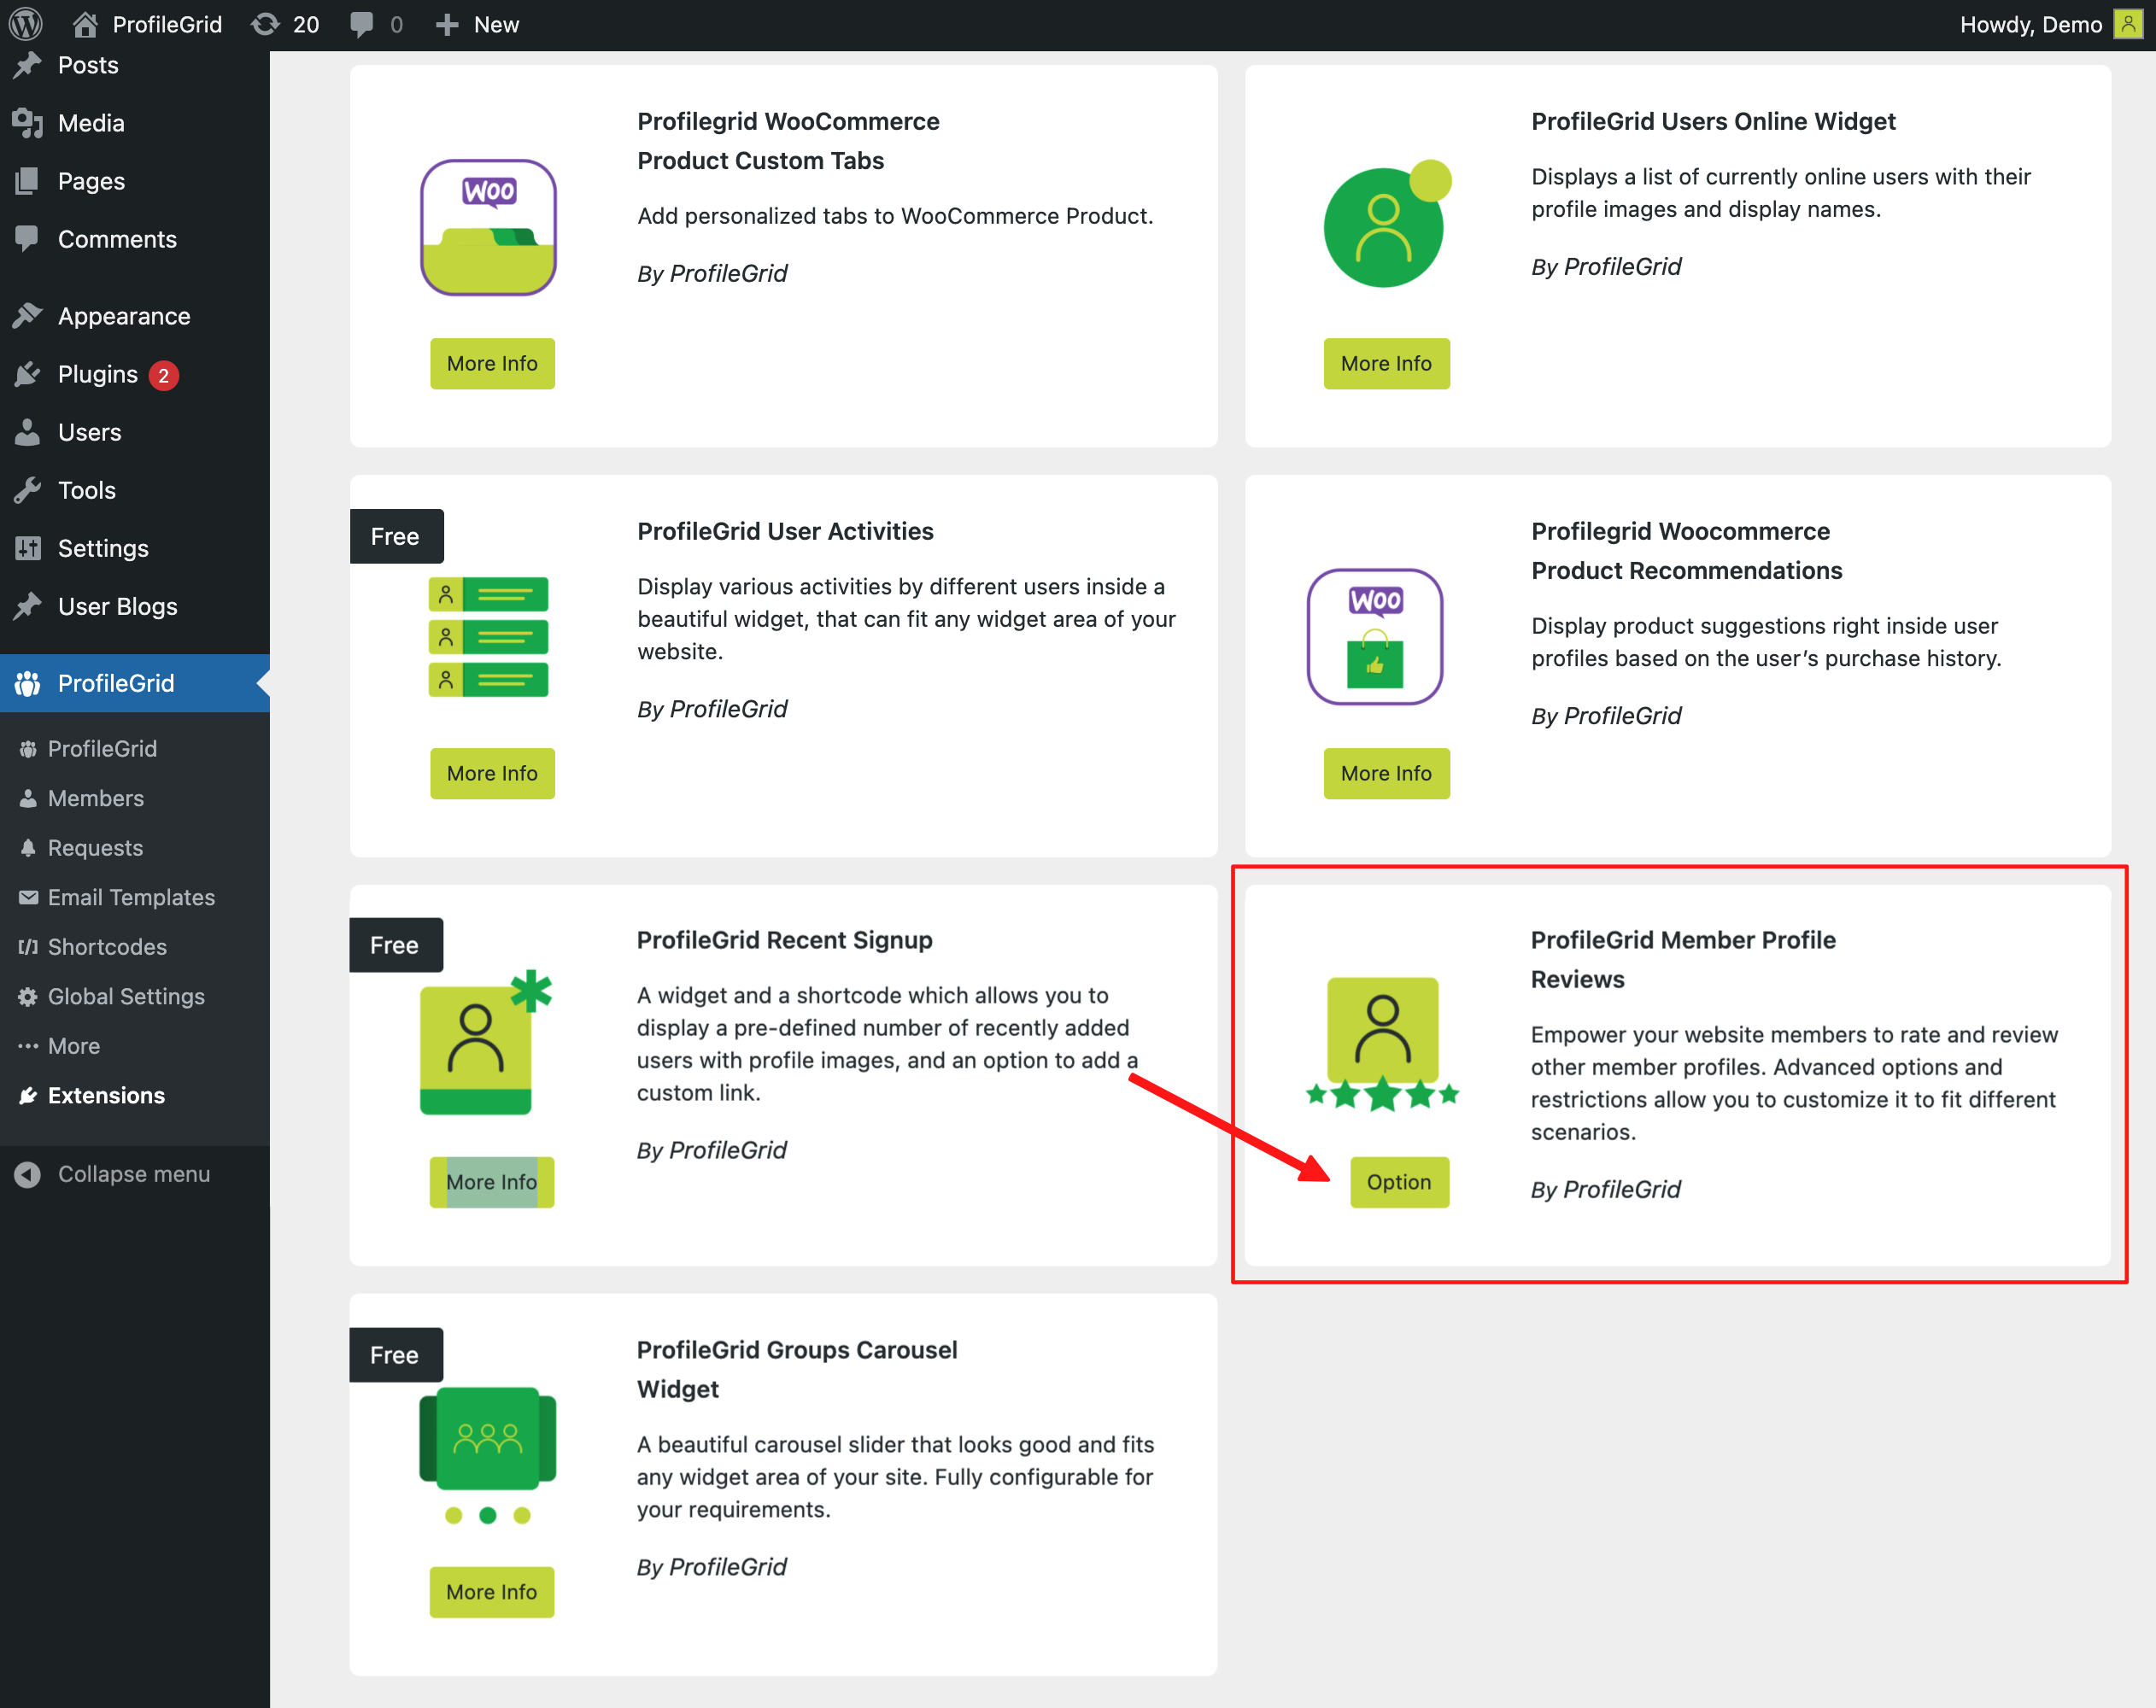This screenshot has width=2156, height=1708.
Task: Click the Option button for Member Profile Reviews
Action: pos(1398,1182)
